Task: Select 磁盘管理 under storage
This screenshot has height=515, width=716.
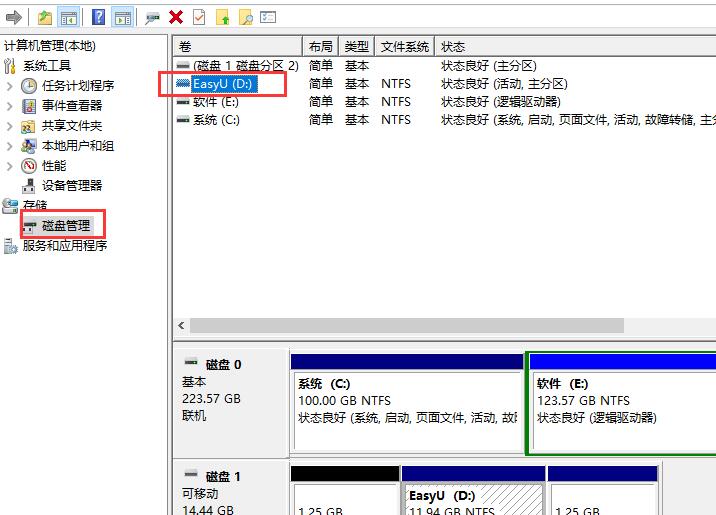Action: click(66, 226)
